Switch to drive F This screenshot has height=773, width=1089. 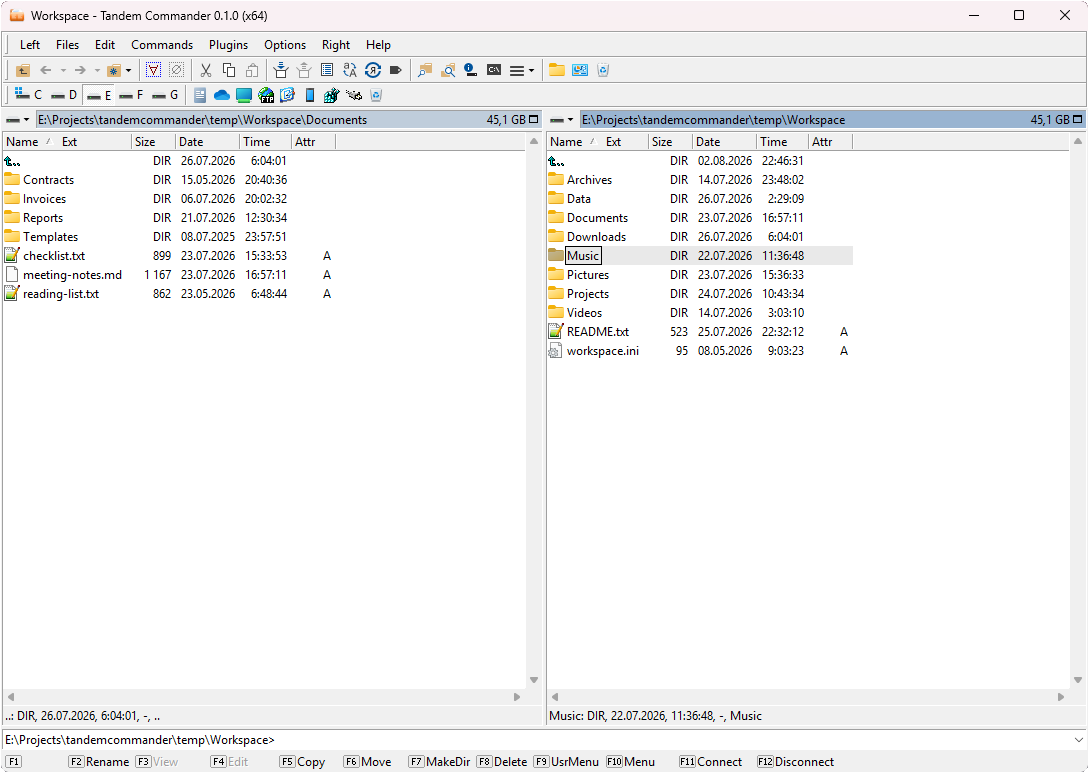point(131,94)
